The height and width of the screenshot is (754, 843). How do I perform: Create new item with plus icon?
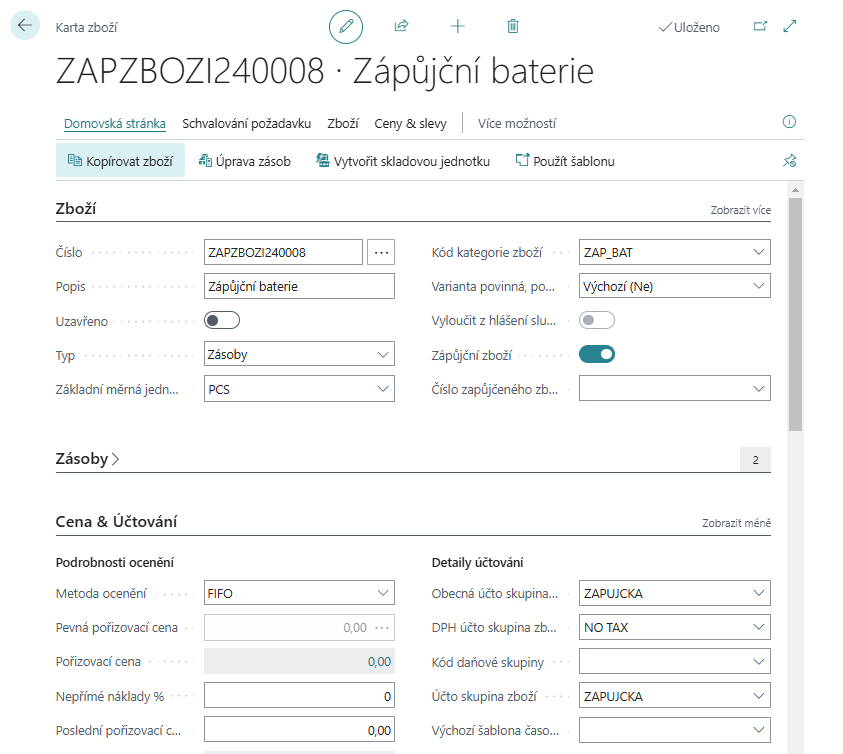click(x=458, y=26)
